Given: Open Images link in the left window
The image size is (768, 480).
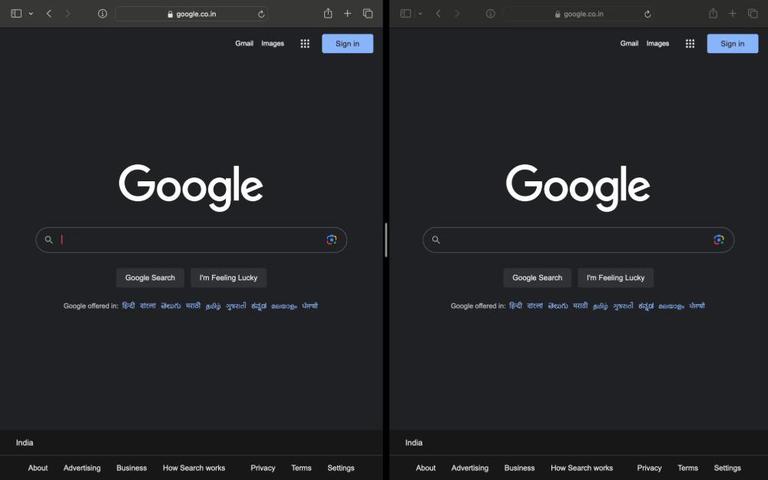Looking at the screenshot, I should click(x=273, y=44).
